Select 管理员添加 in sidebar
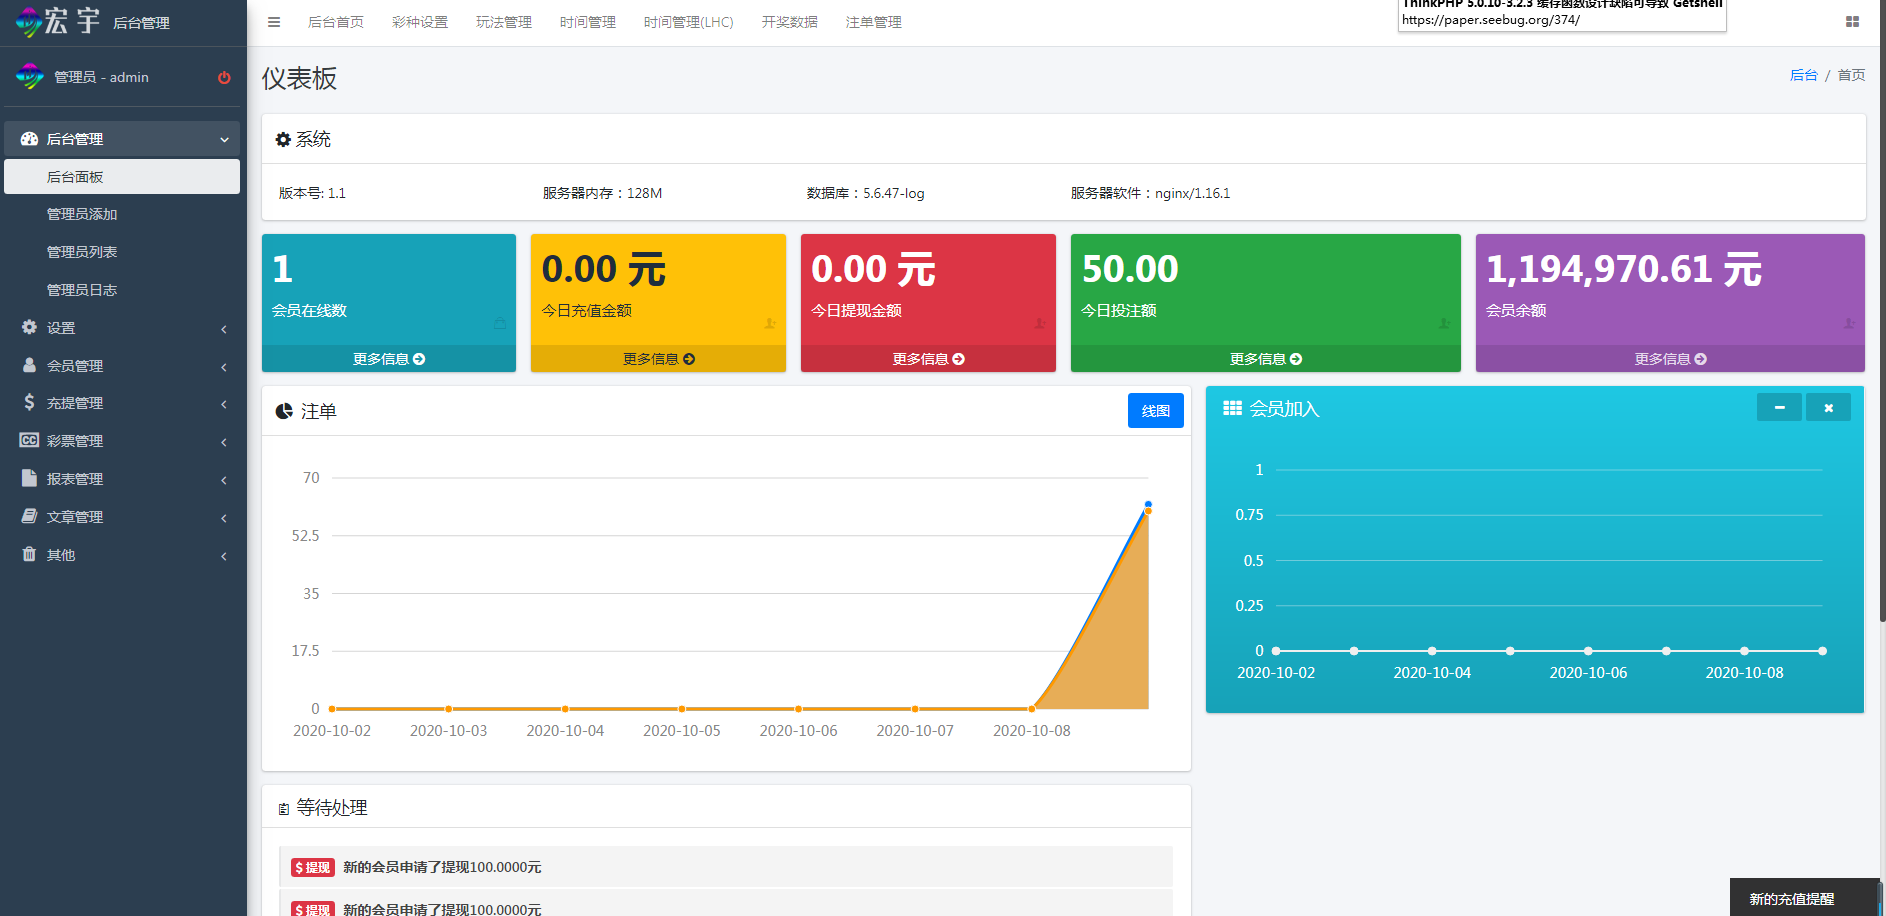 pyautogui.click(x=122, y=214)
